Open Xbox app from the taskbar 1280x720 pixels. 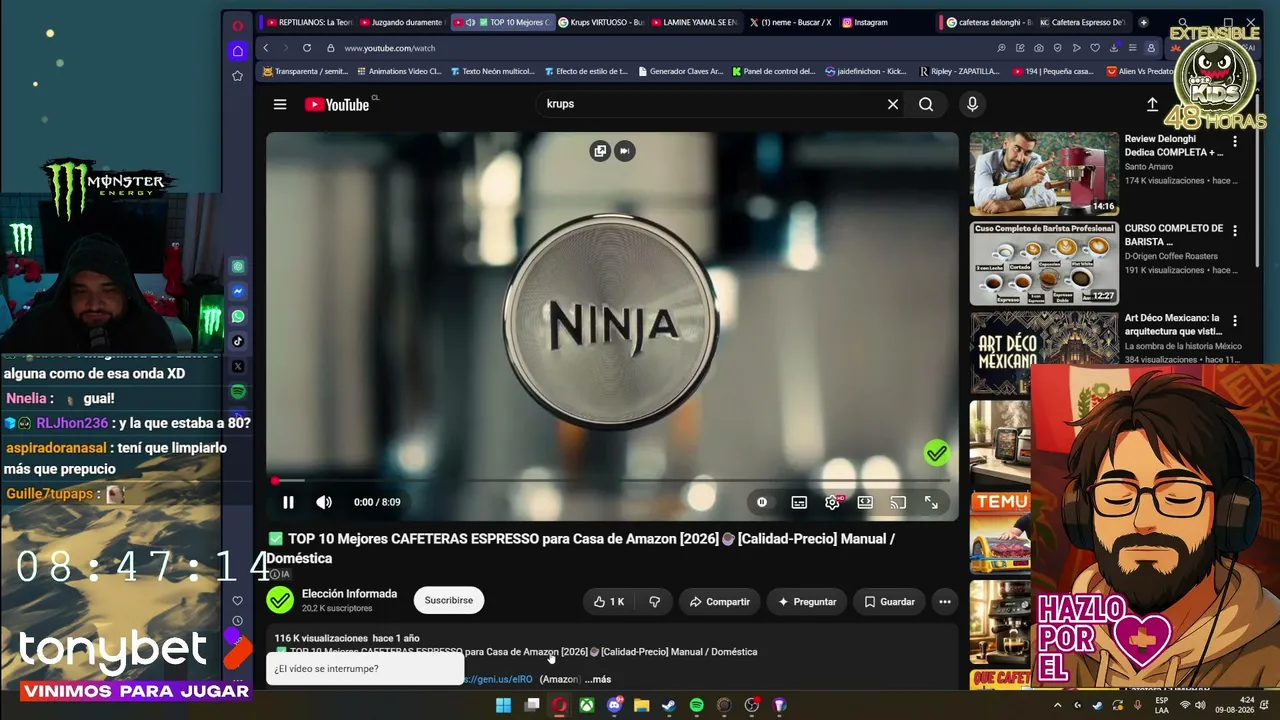click(587, 705)
